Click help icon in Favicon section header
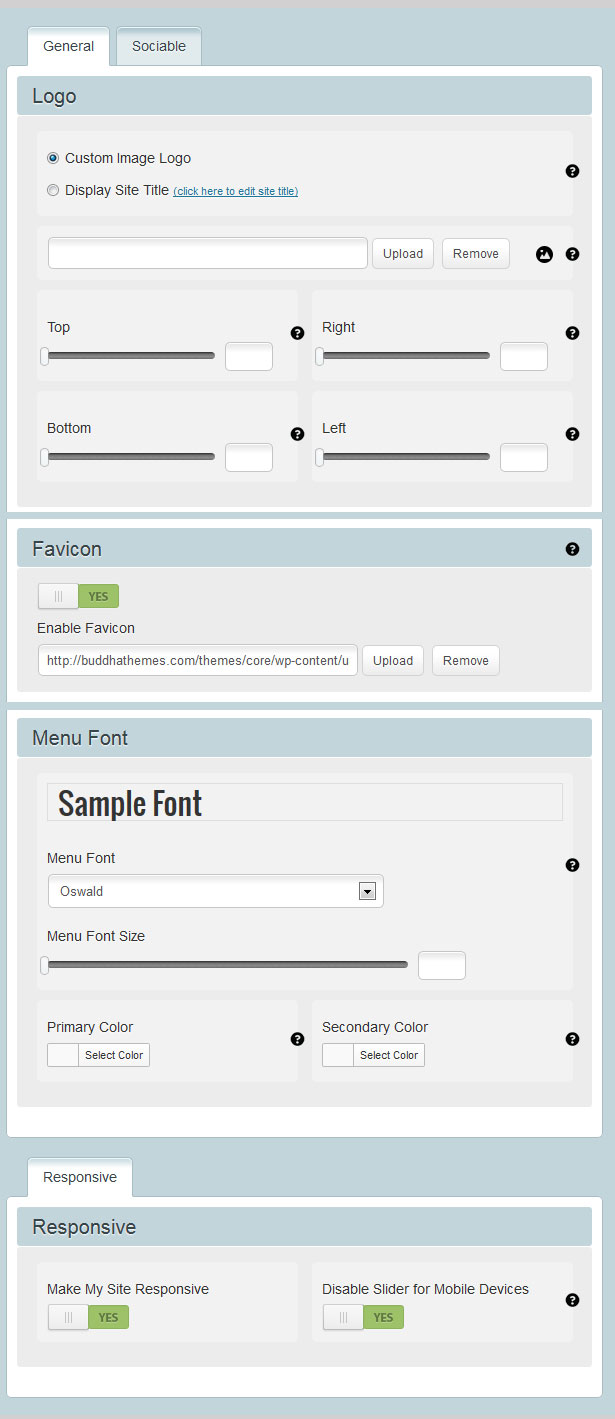The height and width of the screenshot is (1419, 615). coord(572,549)
